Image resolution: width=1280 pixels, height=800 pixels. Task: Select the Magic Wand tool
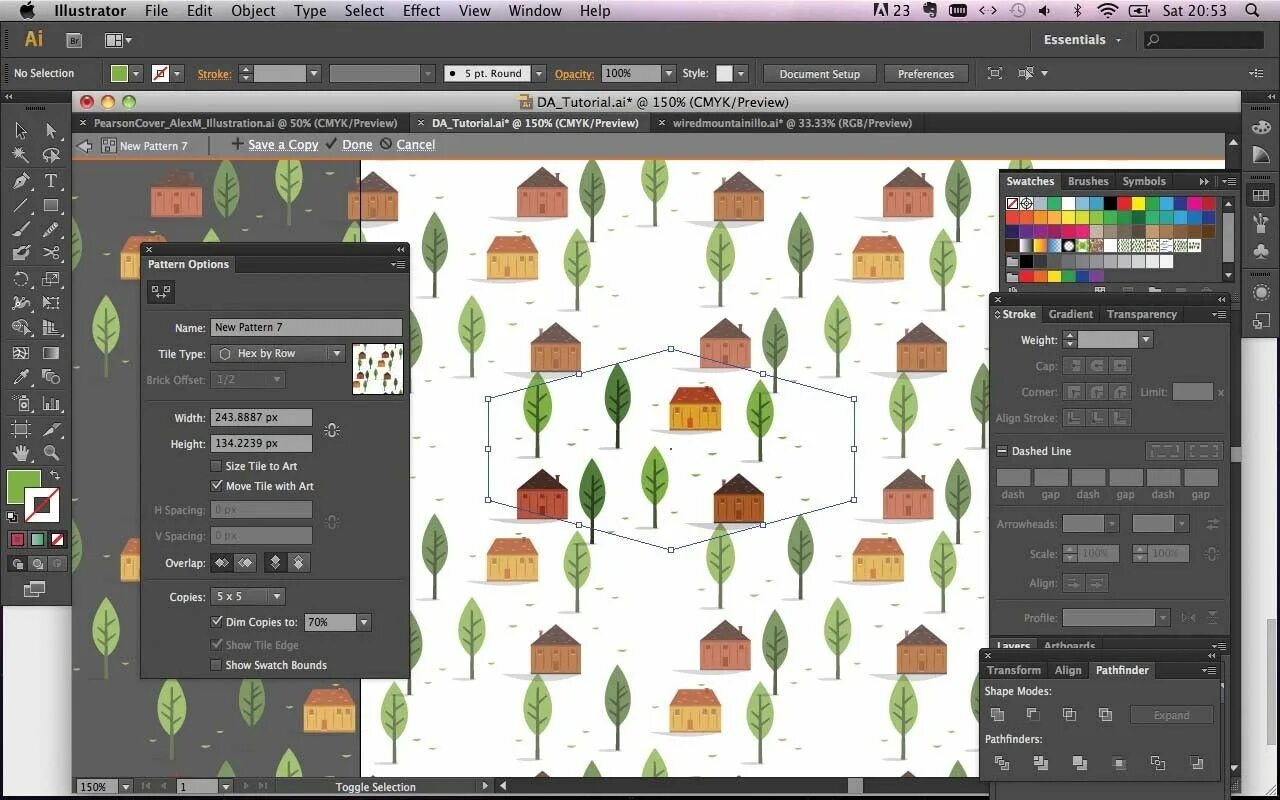[x=21, y=155]
